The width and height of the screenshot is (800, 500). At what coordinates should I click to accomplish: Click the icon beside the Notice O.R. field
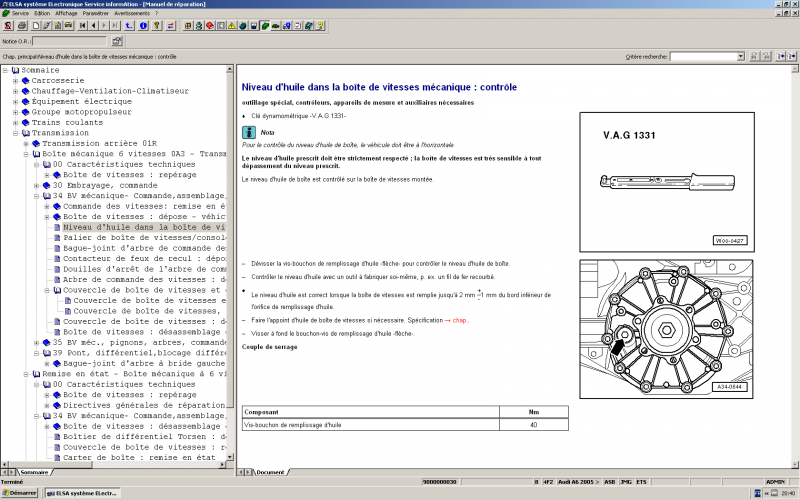pos(117,41)
